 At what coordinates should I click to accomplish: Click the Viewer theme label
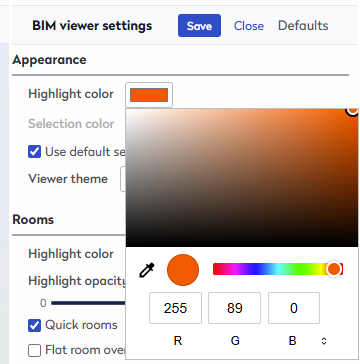68,179
